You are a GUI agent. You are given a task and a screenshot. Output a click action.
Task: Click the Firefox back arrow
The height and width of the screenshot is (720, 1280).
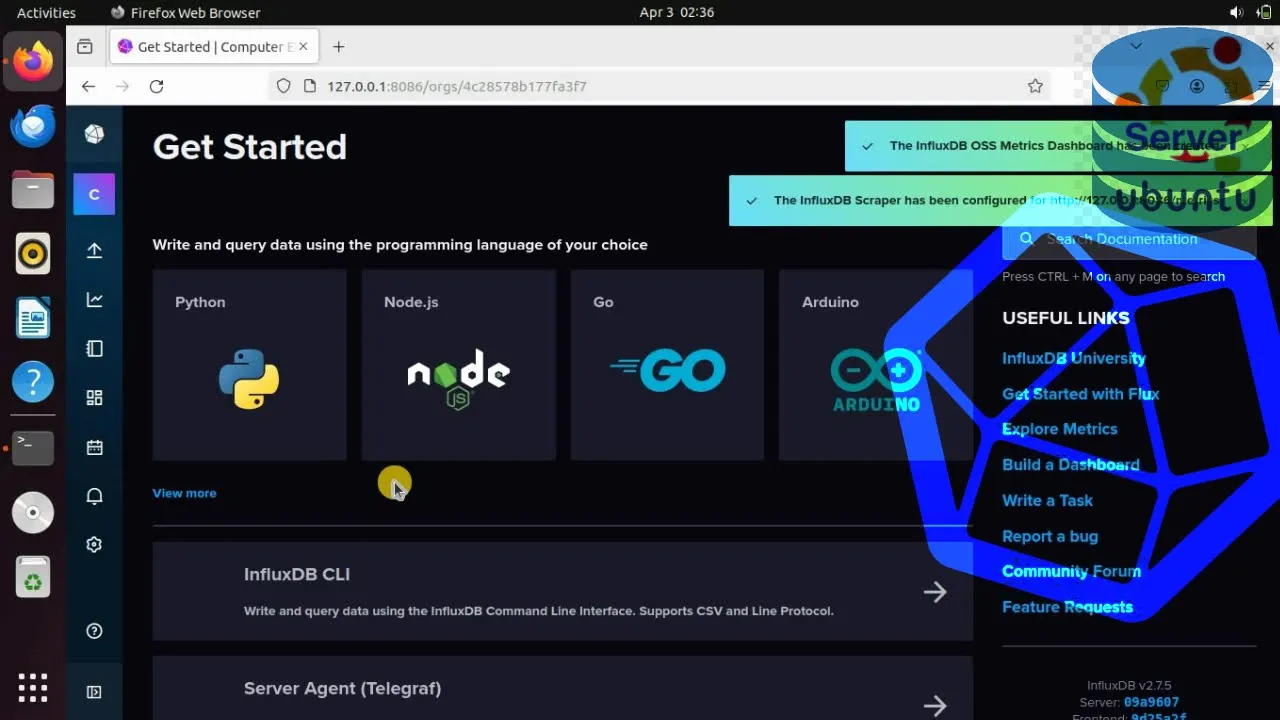(x=88, y=86)
